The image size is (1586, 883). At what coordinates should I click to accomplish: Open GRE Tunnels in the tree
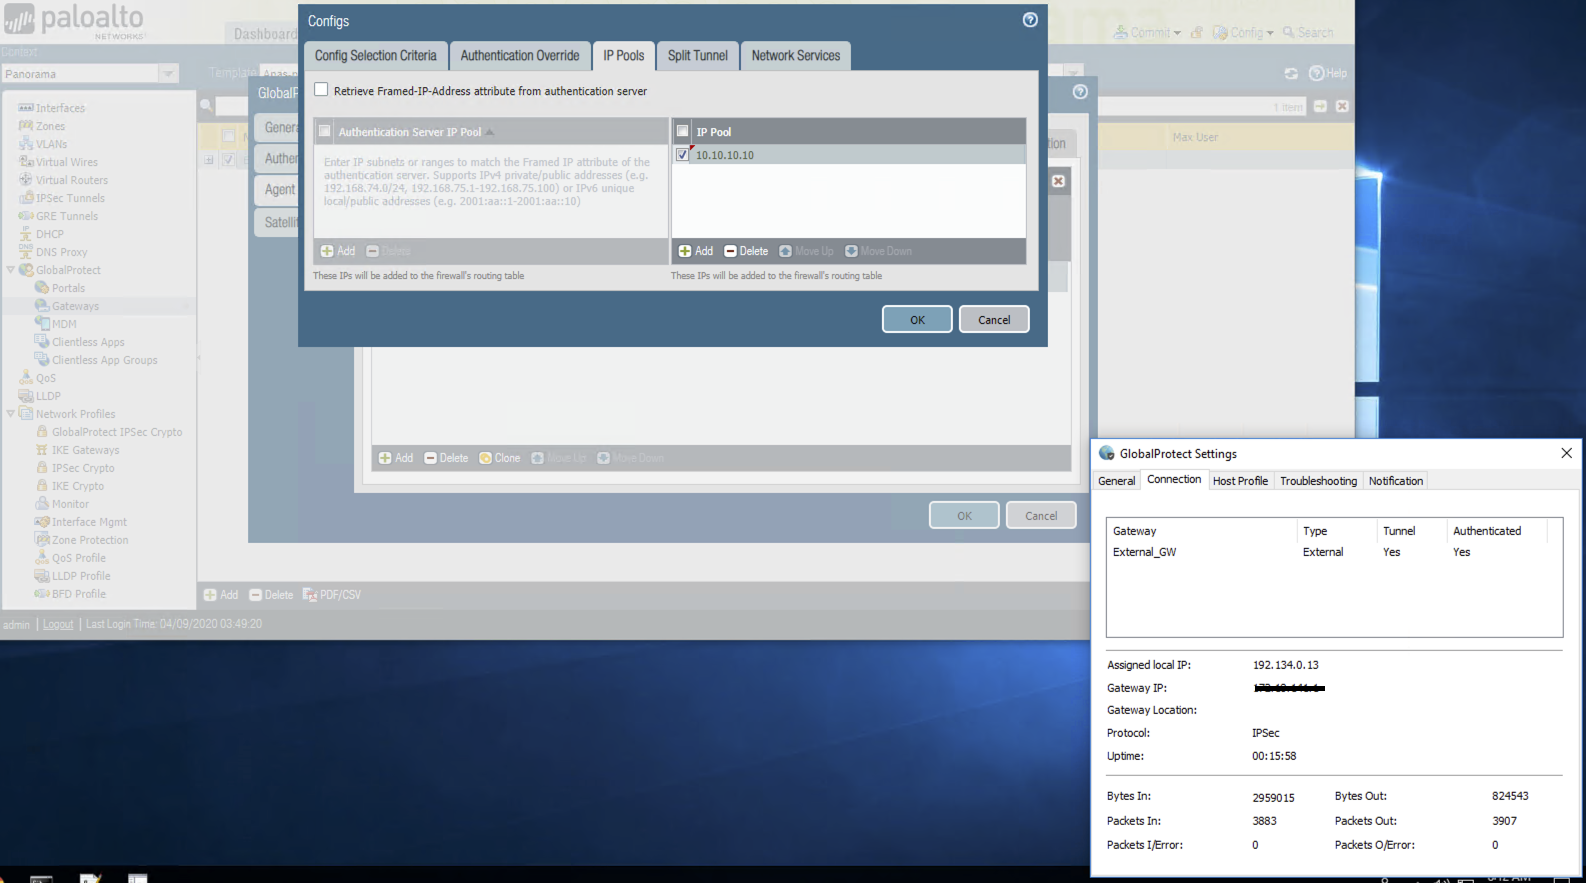click(x=67, y=216)
